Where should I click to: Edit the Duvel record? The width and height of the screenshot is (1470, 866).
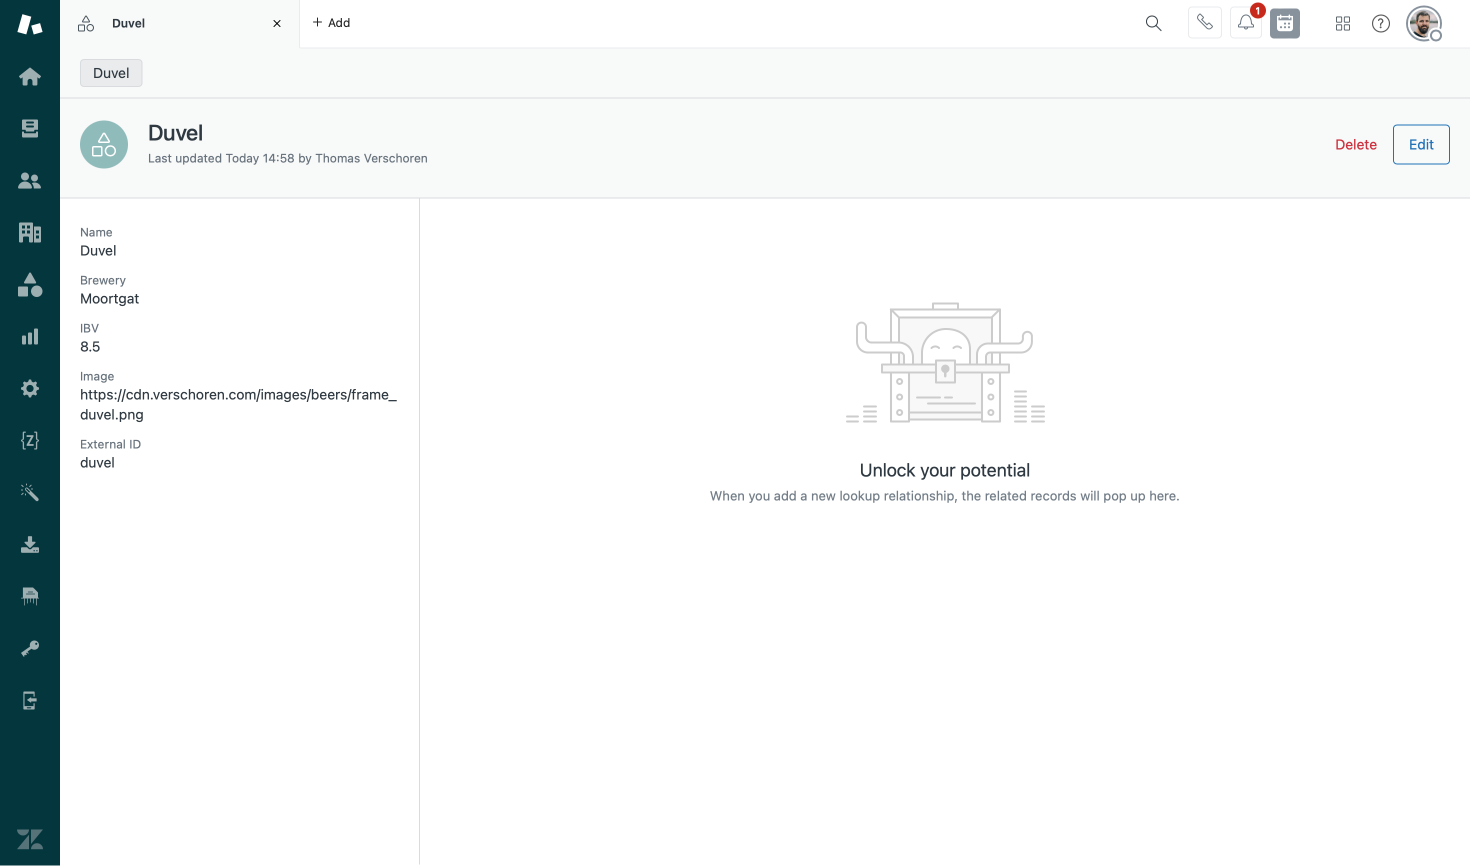pyautogui.click(x=1421, y=145)
